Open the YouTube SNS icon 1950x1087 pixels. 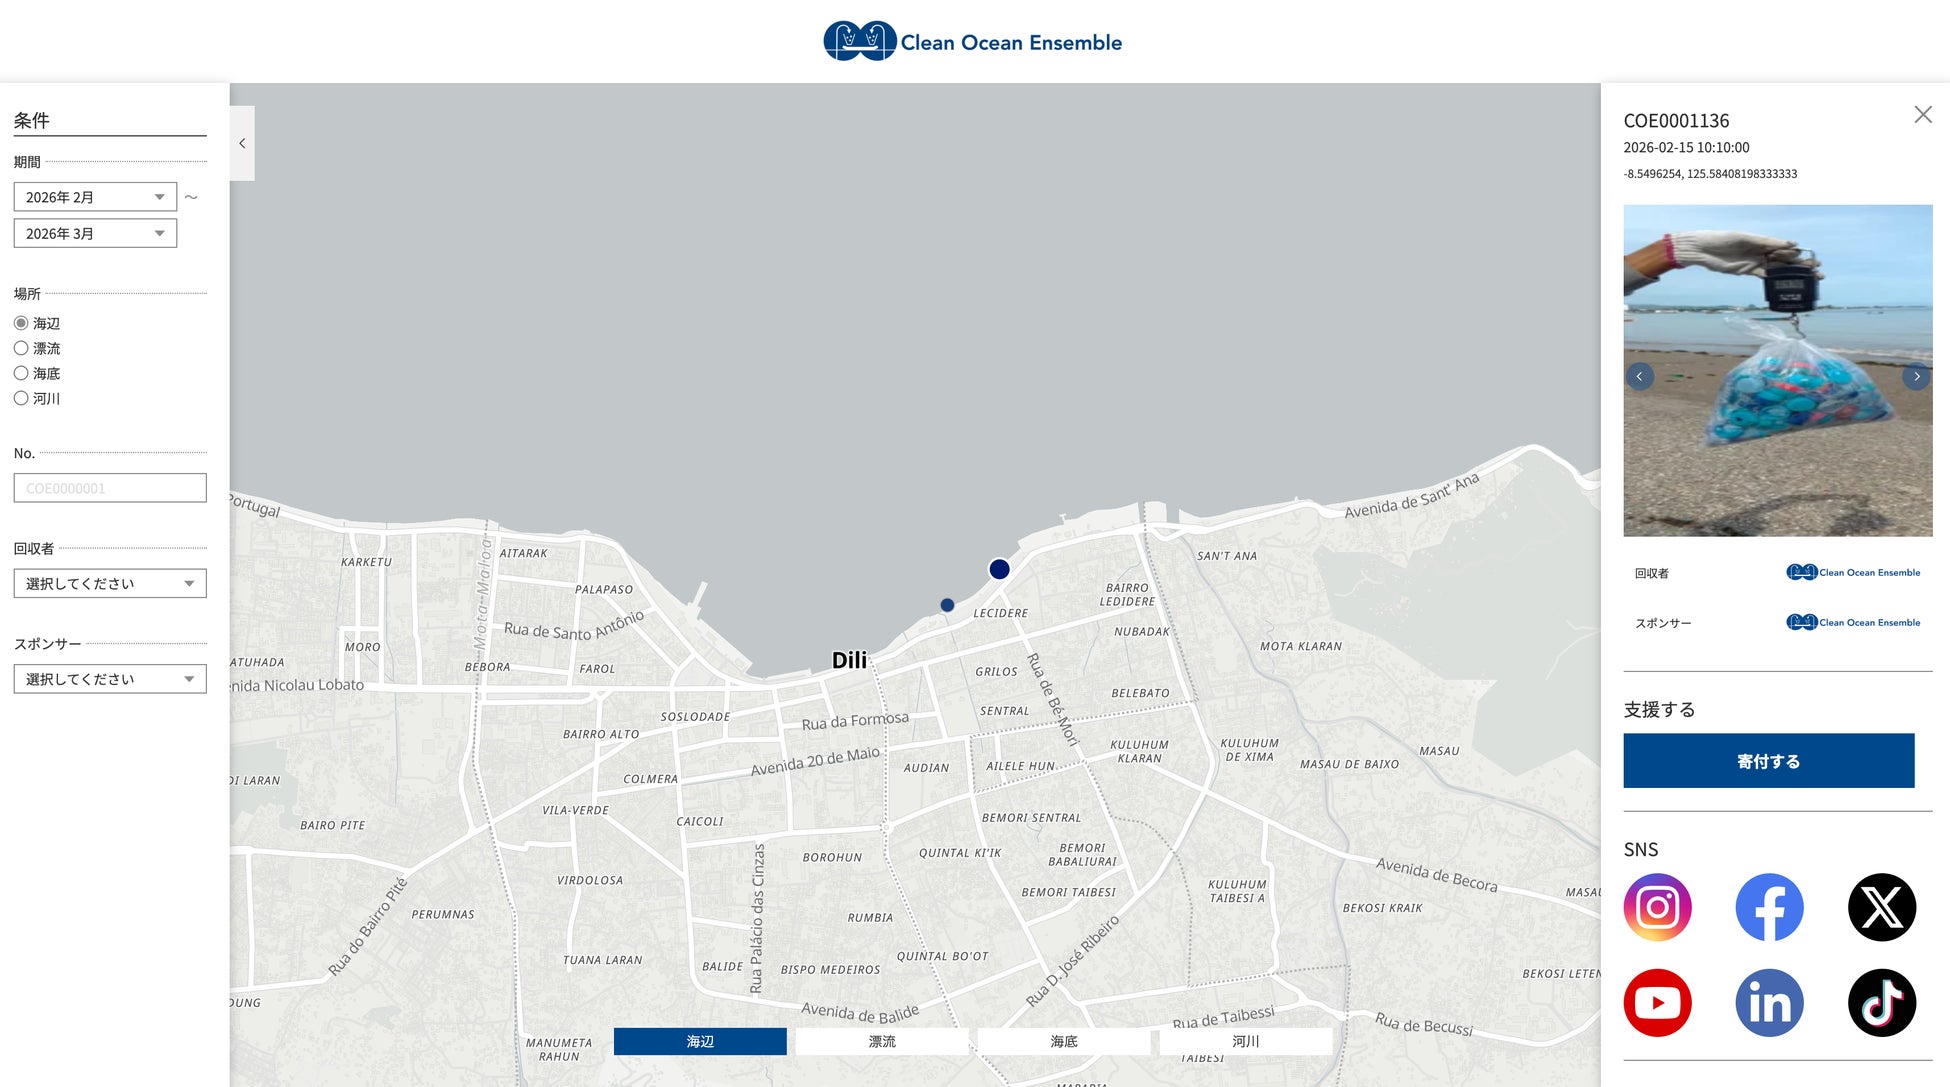[x=1657, y=1002]
